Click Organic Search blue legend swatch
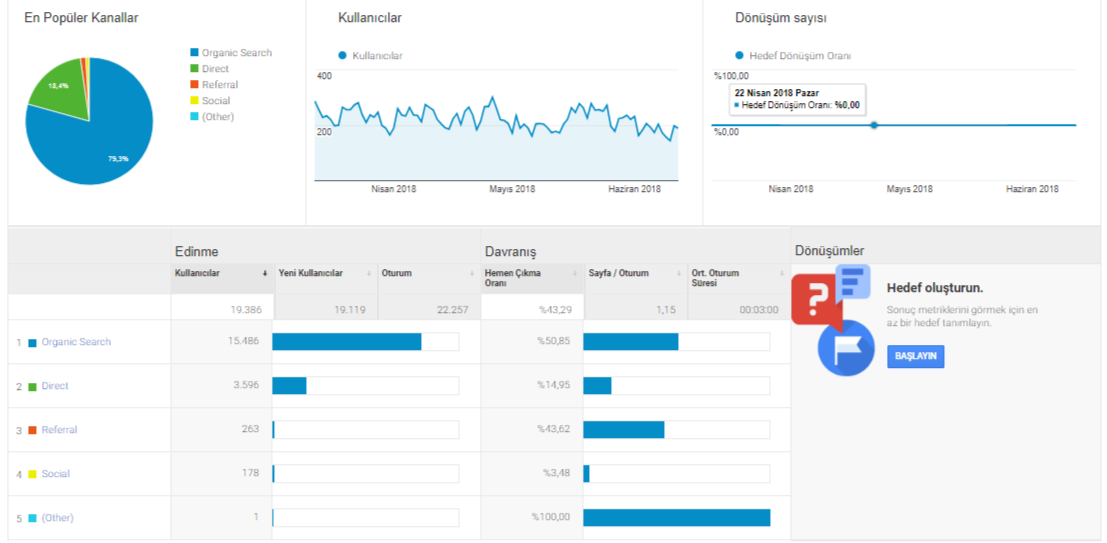 tap(194, 52)
